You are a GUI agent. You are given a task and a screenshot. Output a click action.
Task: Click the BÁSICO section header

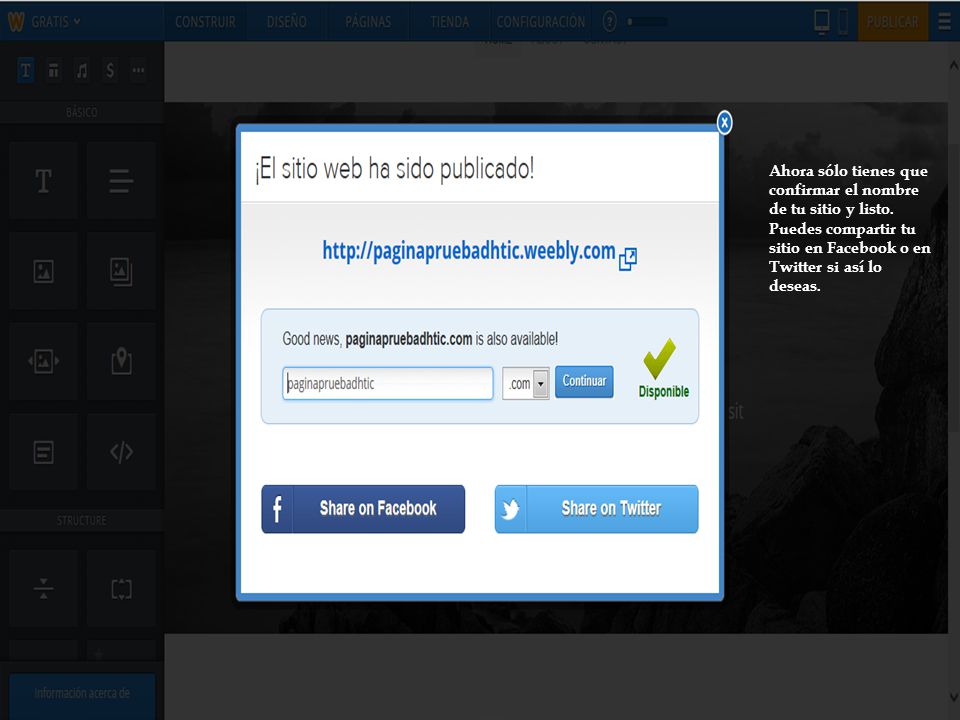coord(81,112)
